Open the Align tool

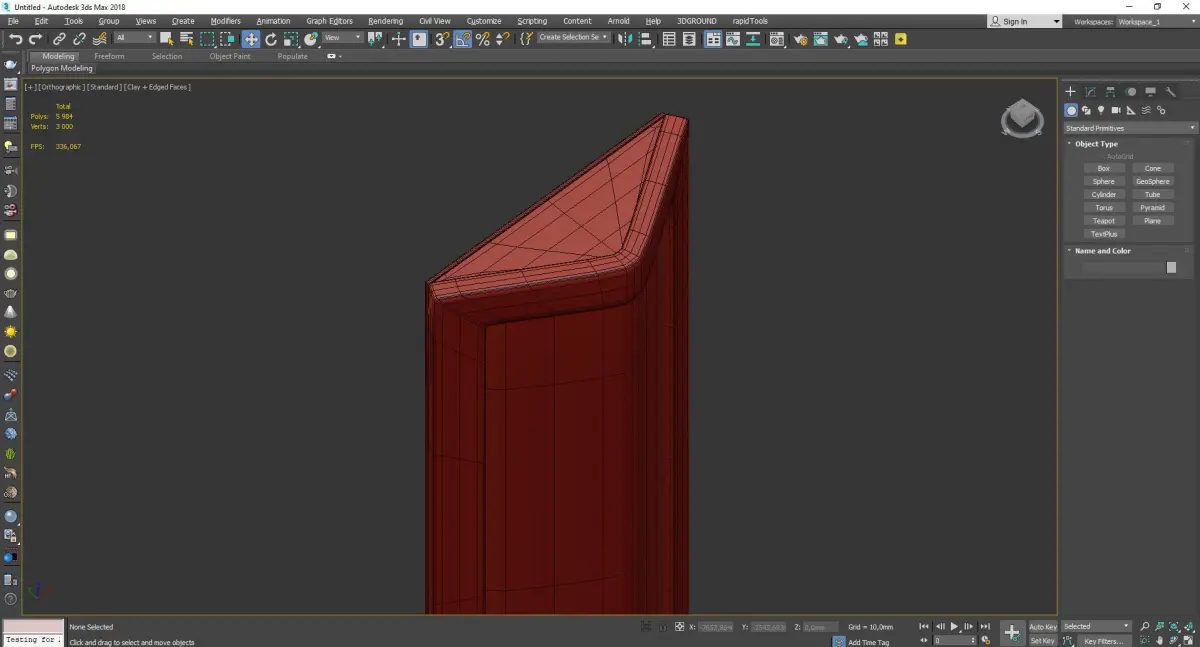pos(646,39)
